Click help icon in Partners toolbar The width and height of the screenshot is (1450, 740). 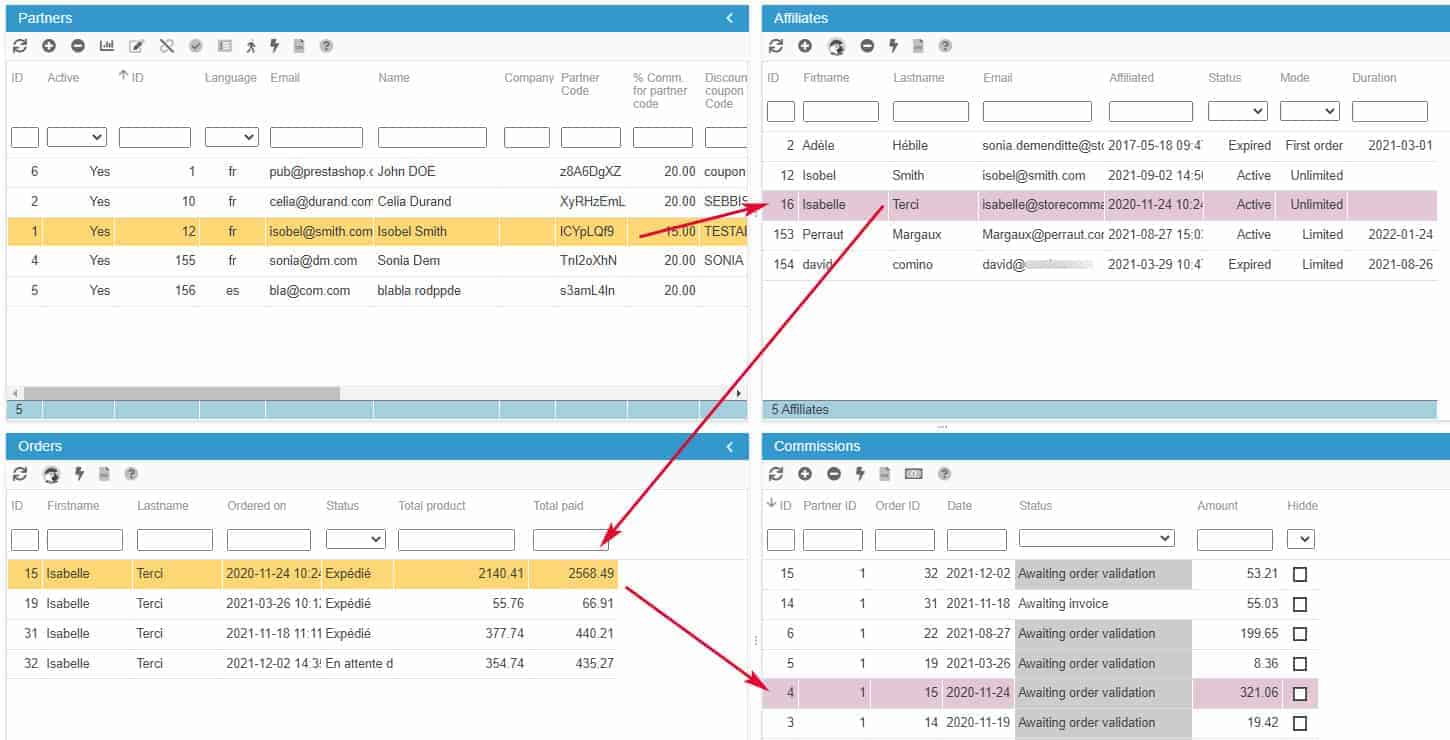[326, 46]
